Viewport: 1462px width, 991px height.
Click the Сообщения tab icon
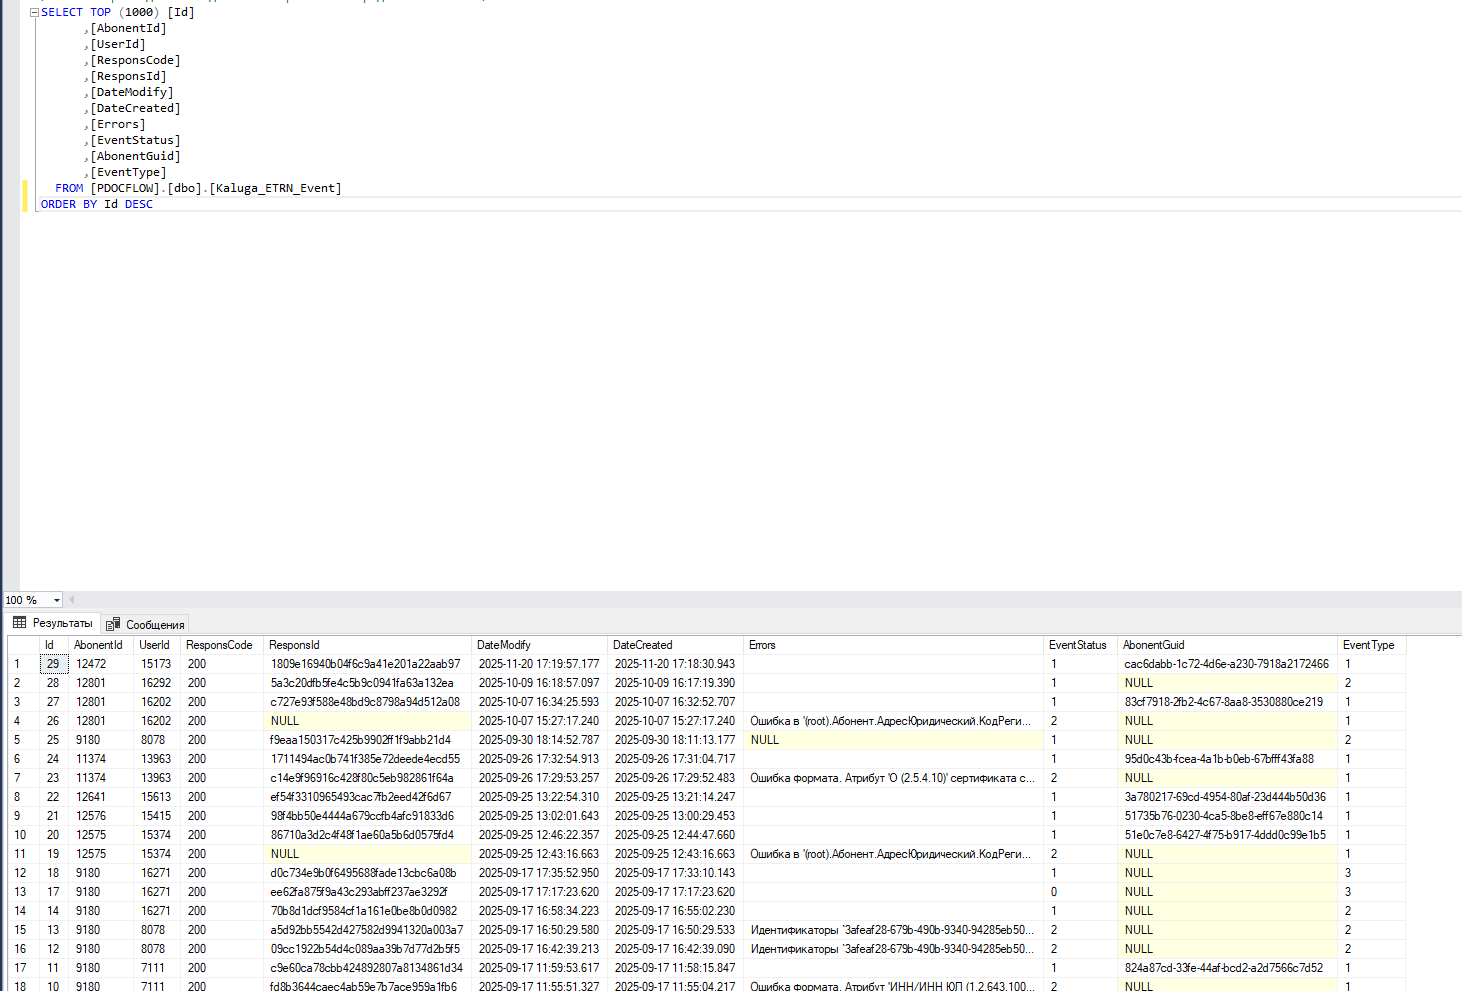pyautogui.click(x=113, y=624)
